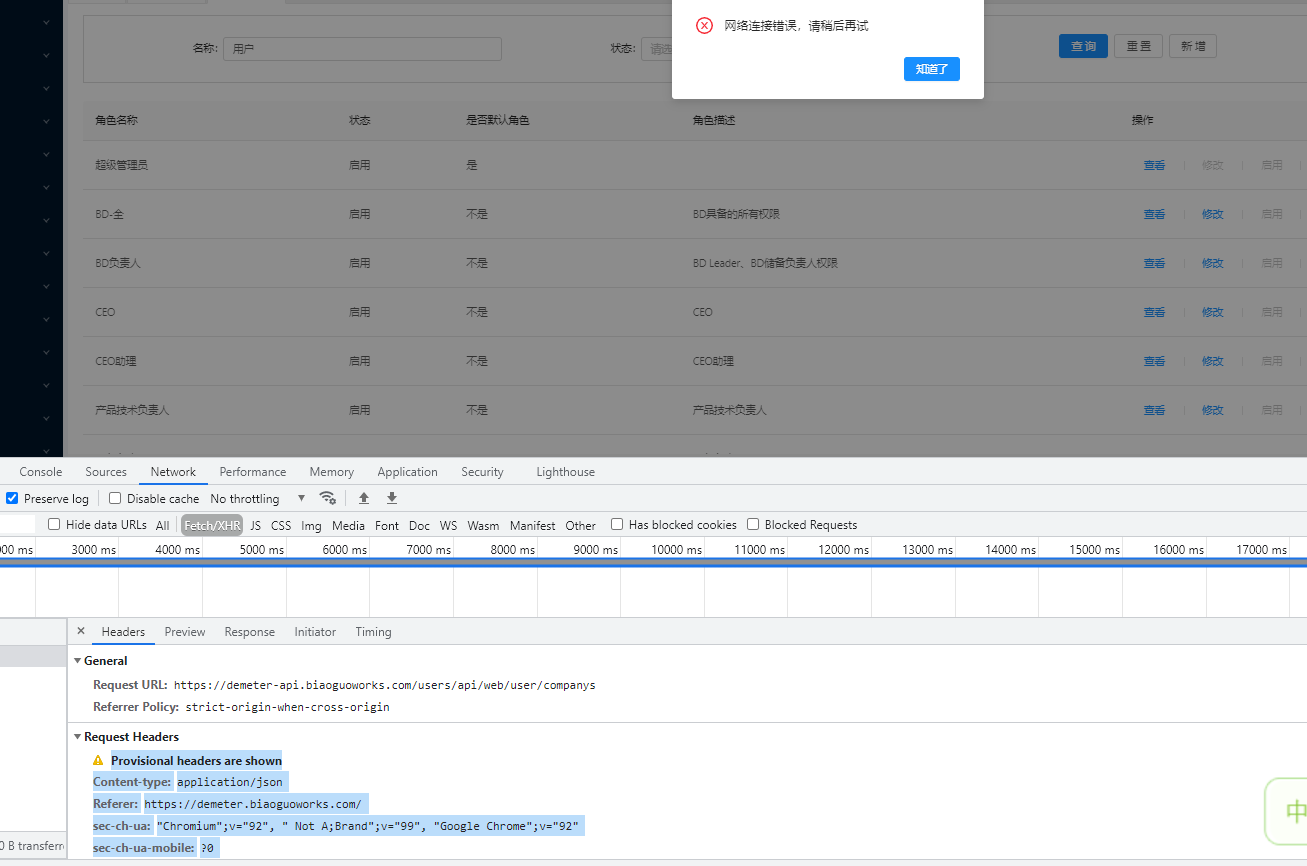
Task: Open the network conditions icon
Action: pyautogui.click(x=327, y=498)
